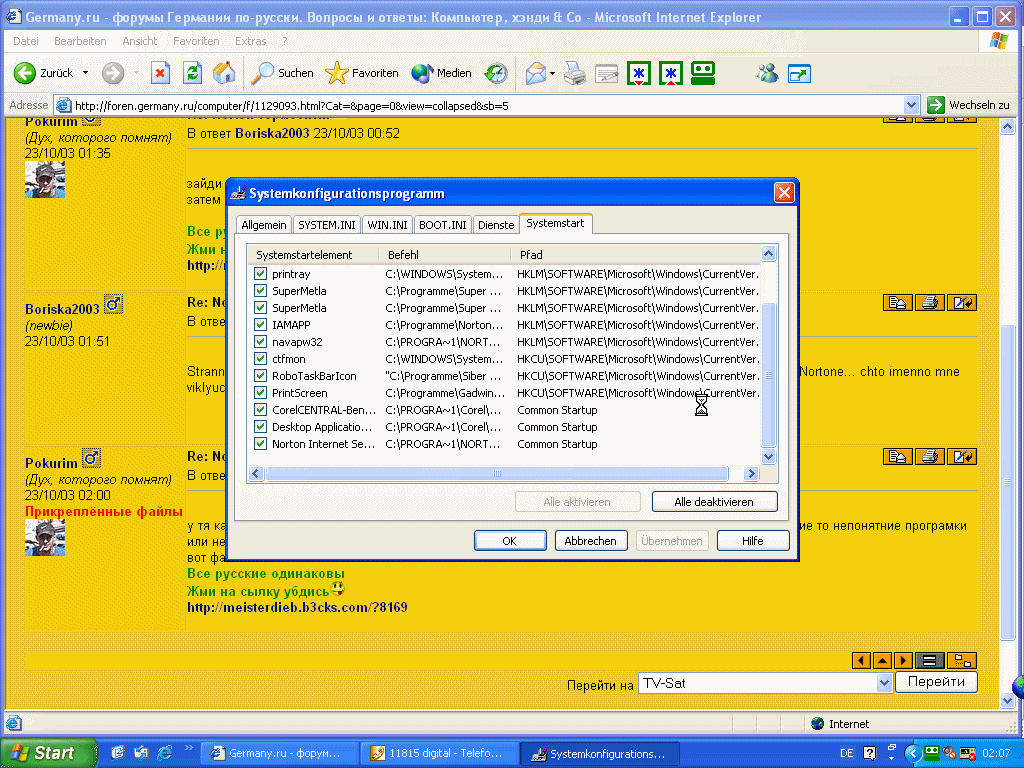Open Medien globe icon
1024x768 pixels.
[423, 73]
